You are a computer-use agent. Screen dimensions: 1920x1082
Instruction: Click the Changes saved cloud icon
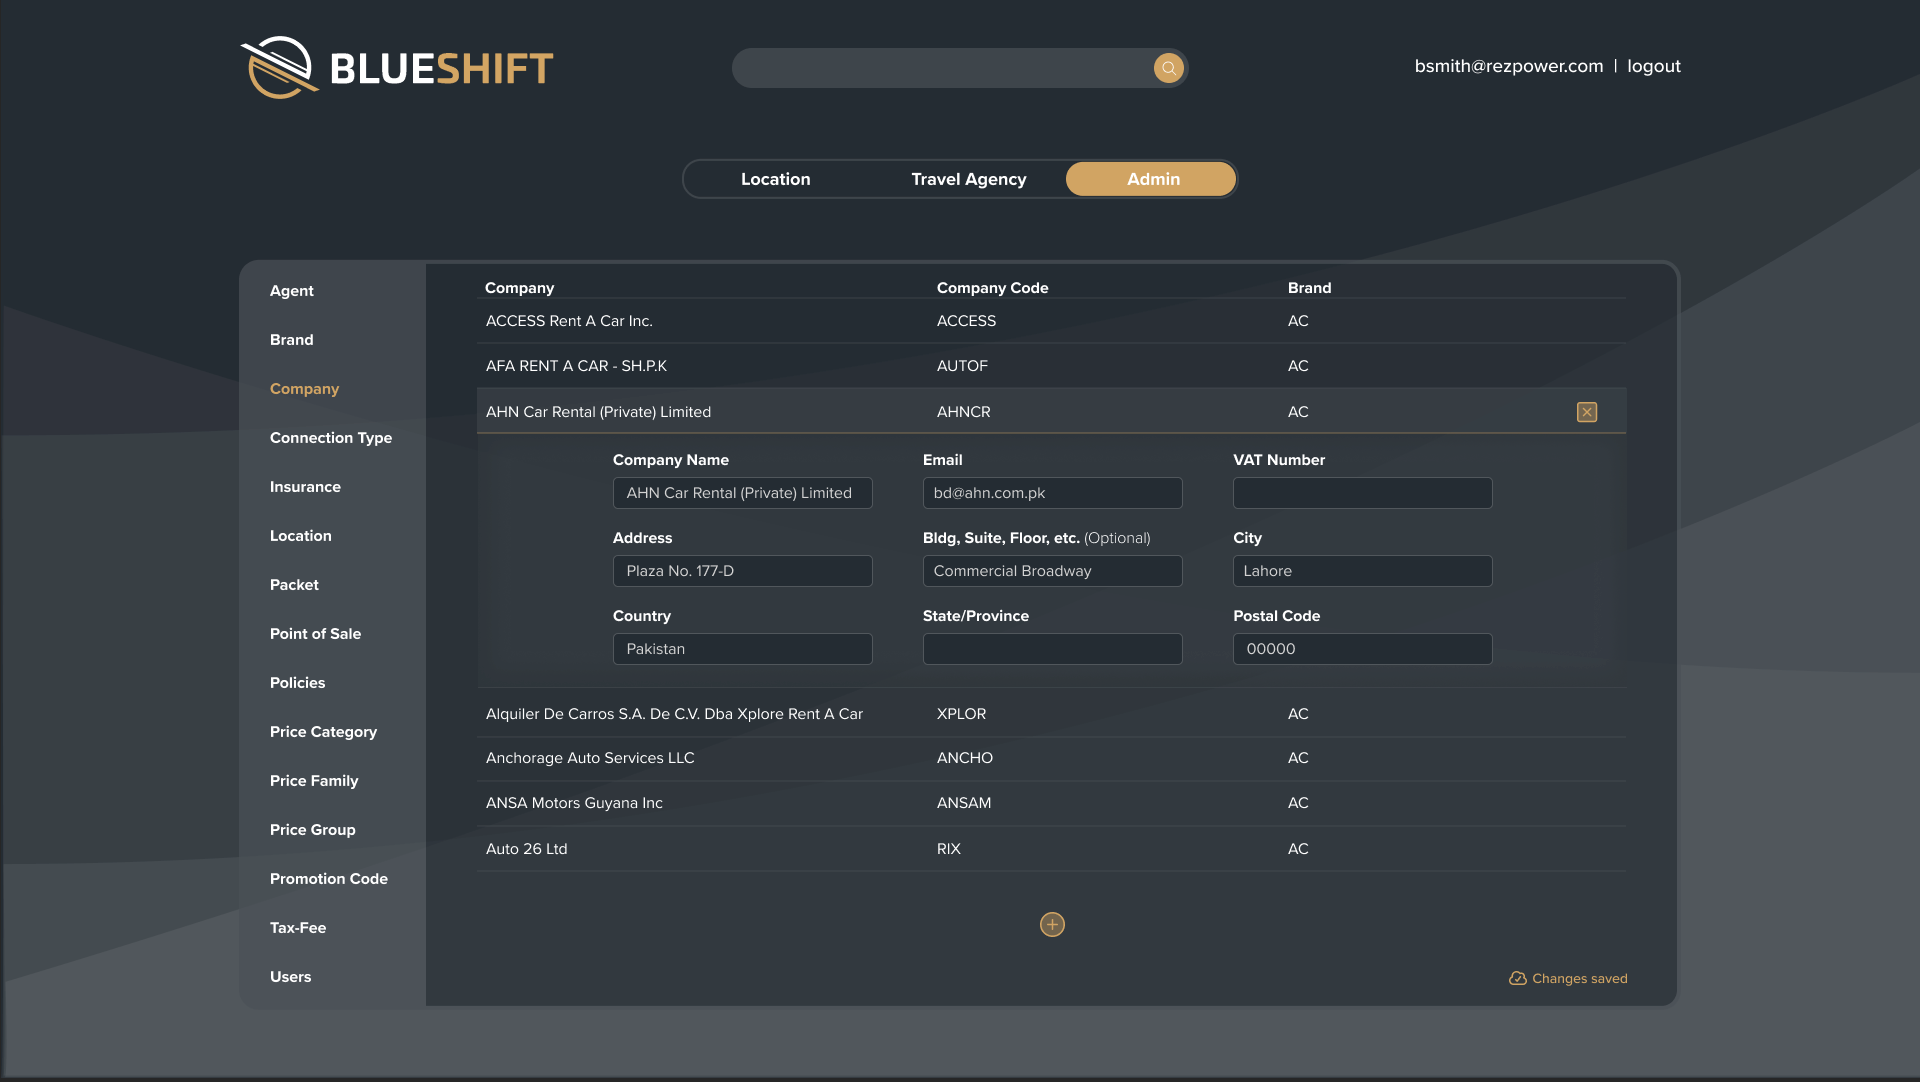[1517, 979]
